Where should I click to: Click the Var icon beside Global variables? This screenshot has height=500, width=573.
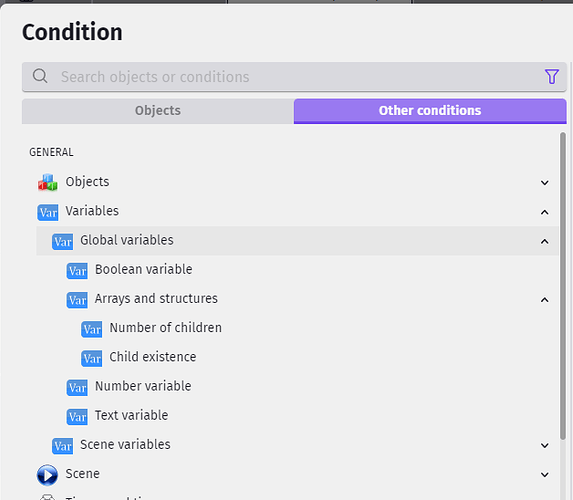pos(62,242)
